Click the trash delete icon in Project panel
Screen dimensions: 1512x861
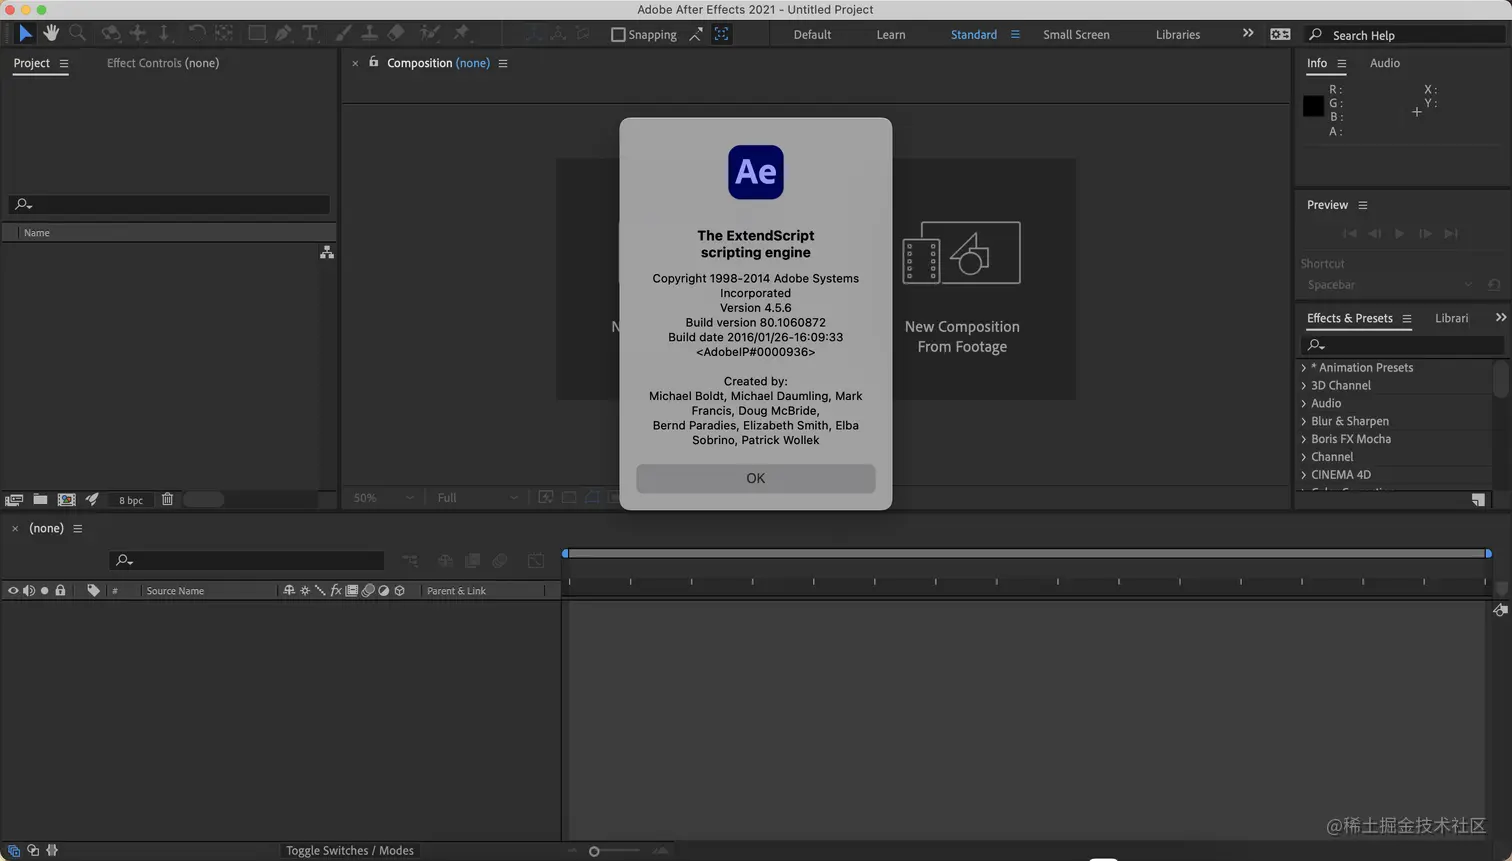point(167,499)
